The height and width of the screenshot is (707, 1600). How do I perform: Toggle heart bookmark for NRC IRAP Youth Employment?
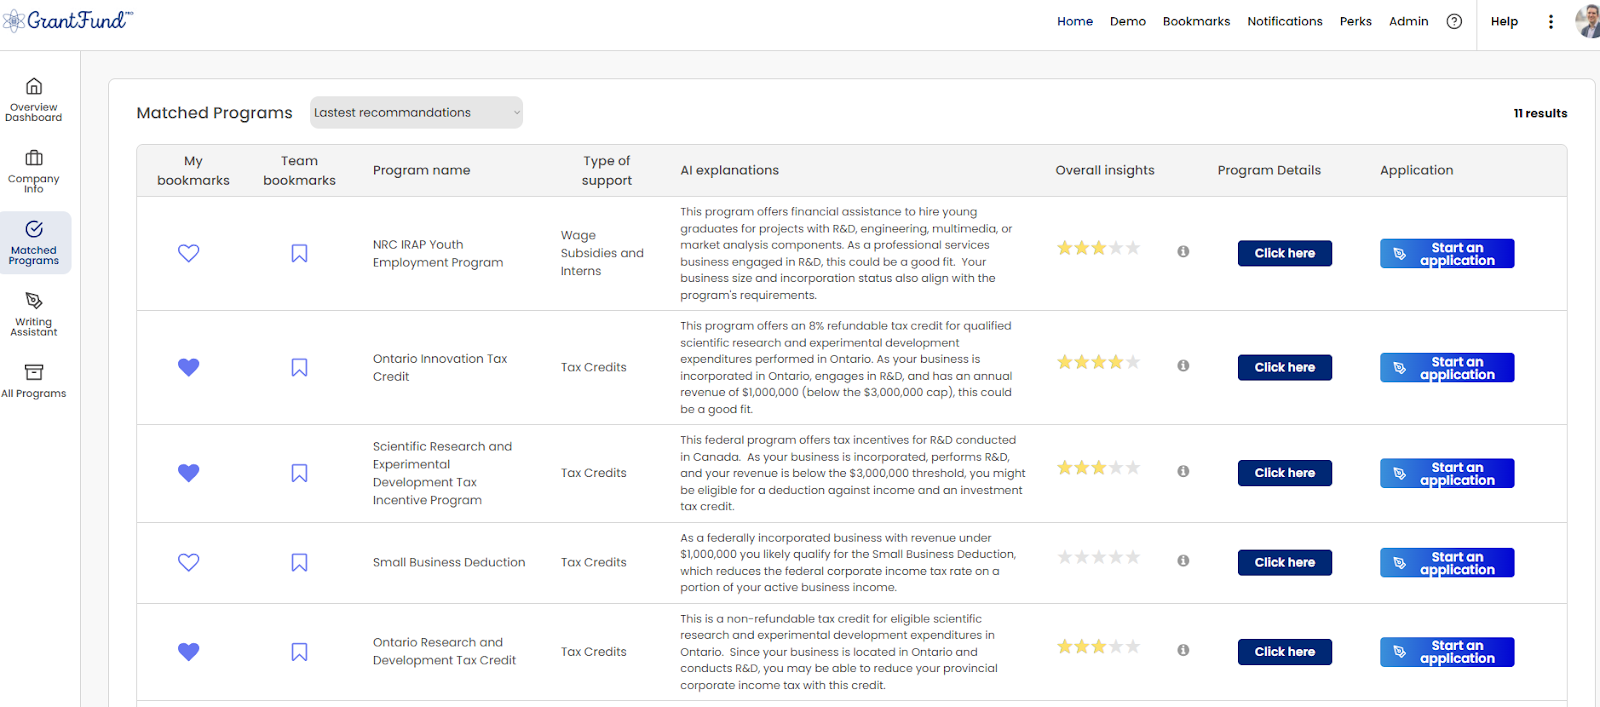pos(189,253)
